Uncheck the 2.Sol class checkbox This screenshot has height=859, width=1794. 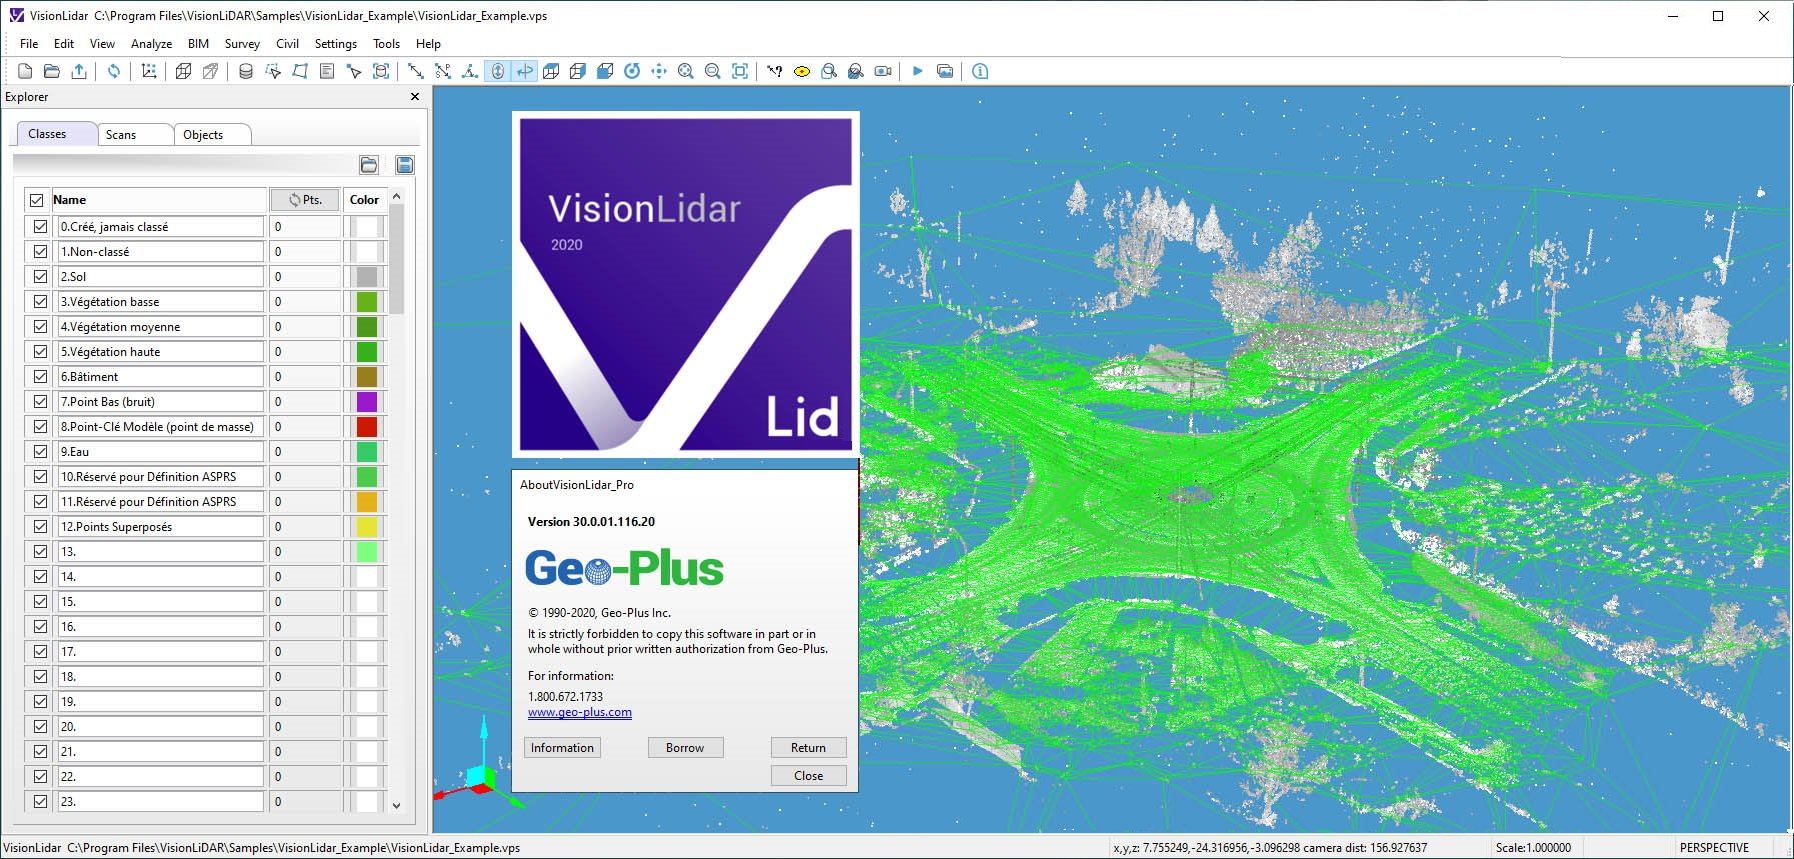point(40,277)
